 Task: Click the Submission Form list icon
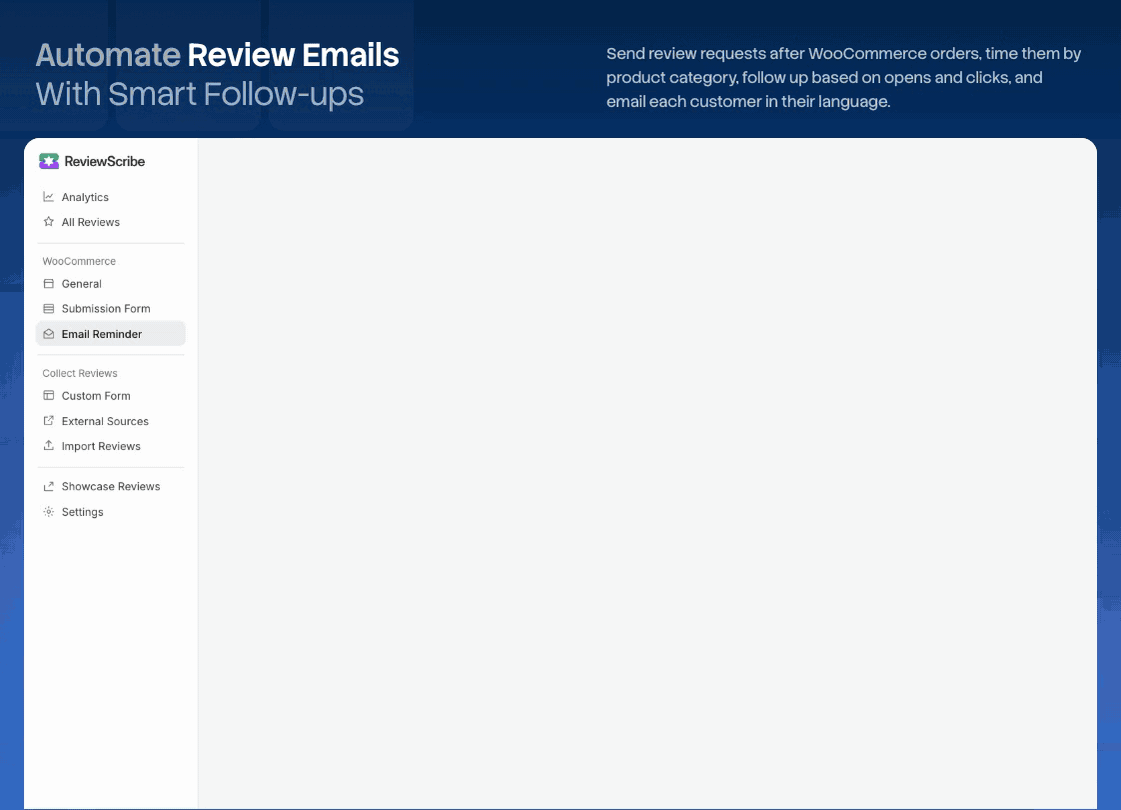click(49, 309)
